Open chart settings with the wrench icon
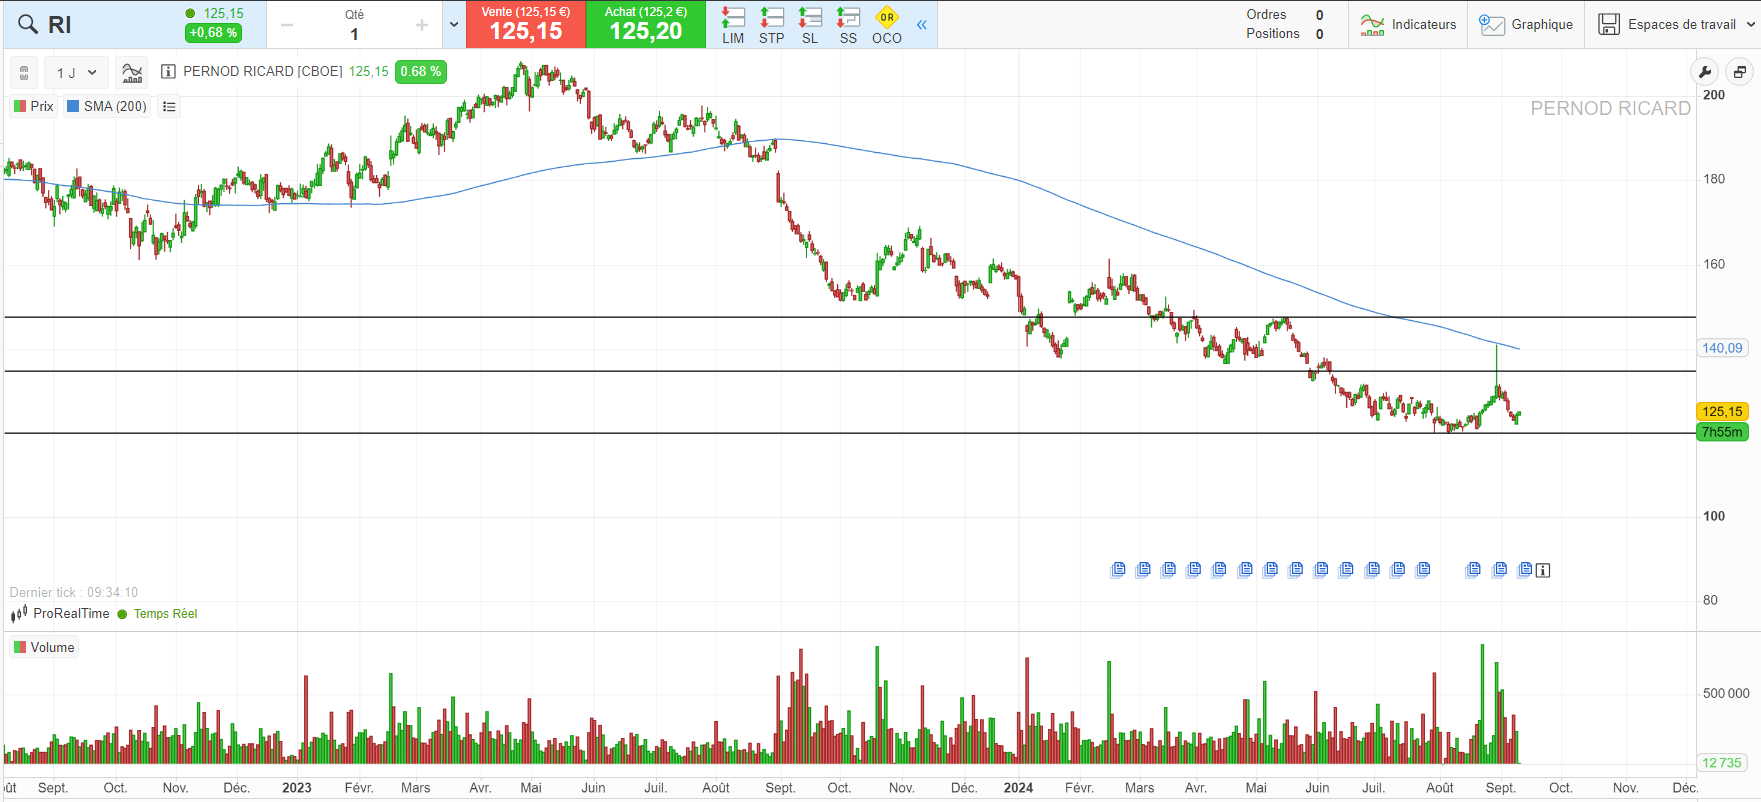 pyautogui.click(x=1705, y=72)
